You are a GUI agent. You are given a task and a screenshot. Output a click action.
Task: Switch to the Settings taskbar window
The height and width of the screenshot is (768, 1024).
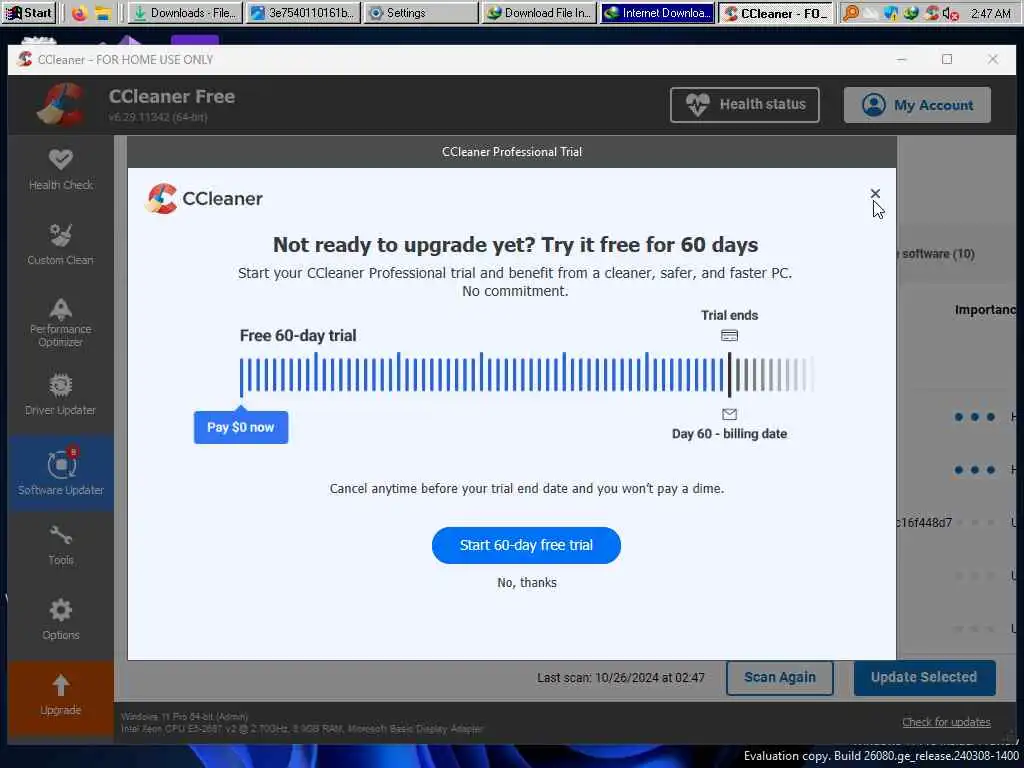coord(421,13)
